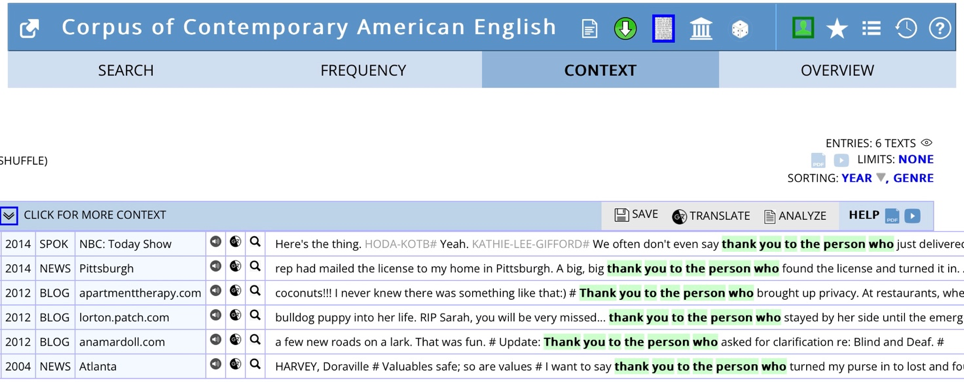Click the TRANSLATE button
The width and height of the screenshot is (964, 382).
tap(711, 216)
